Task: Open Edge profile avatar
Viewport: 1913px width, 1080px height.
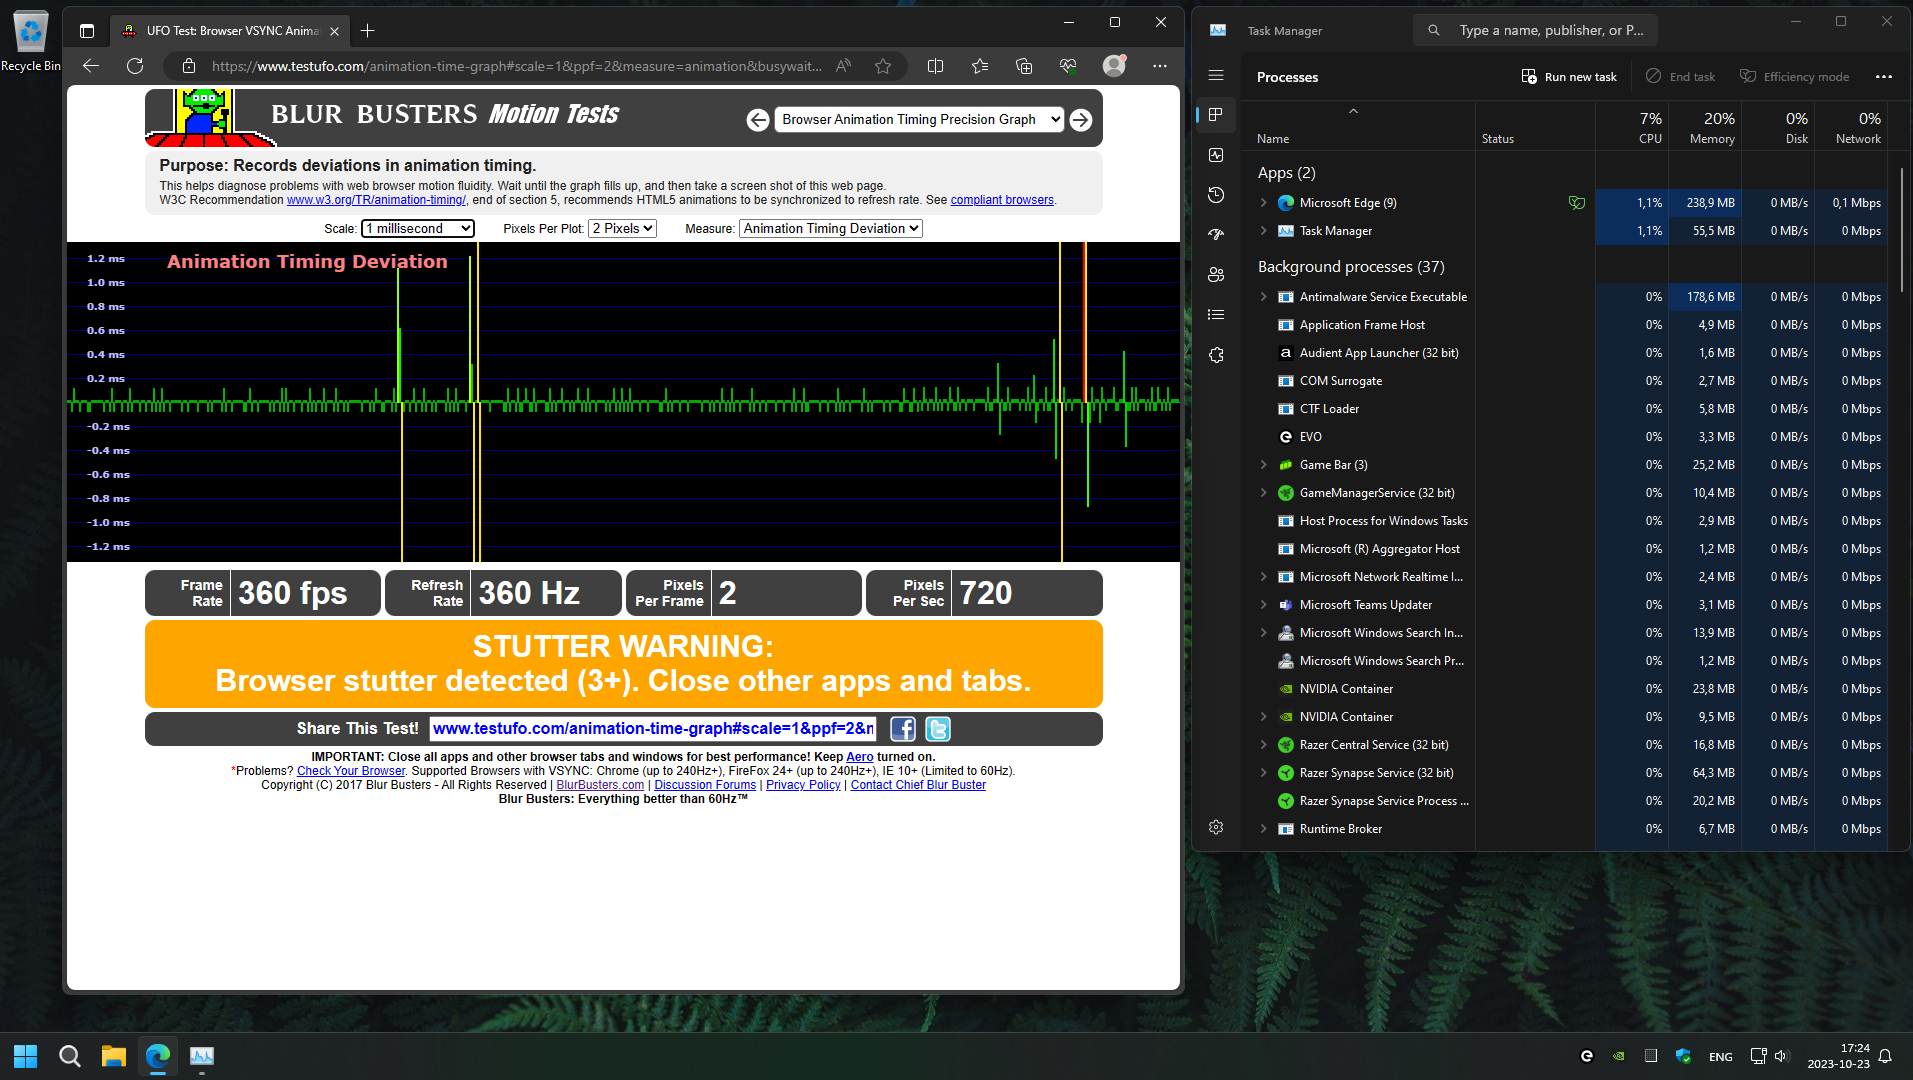Action: pyautogui.click(x=1114, y=66)
